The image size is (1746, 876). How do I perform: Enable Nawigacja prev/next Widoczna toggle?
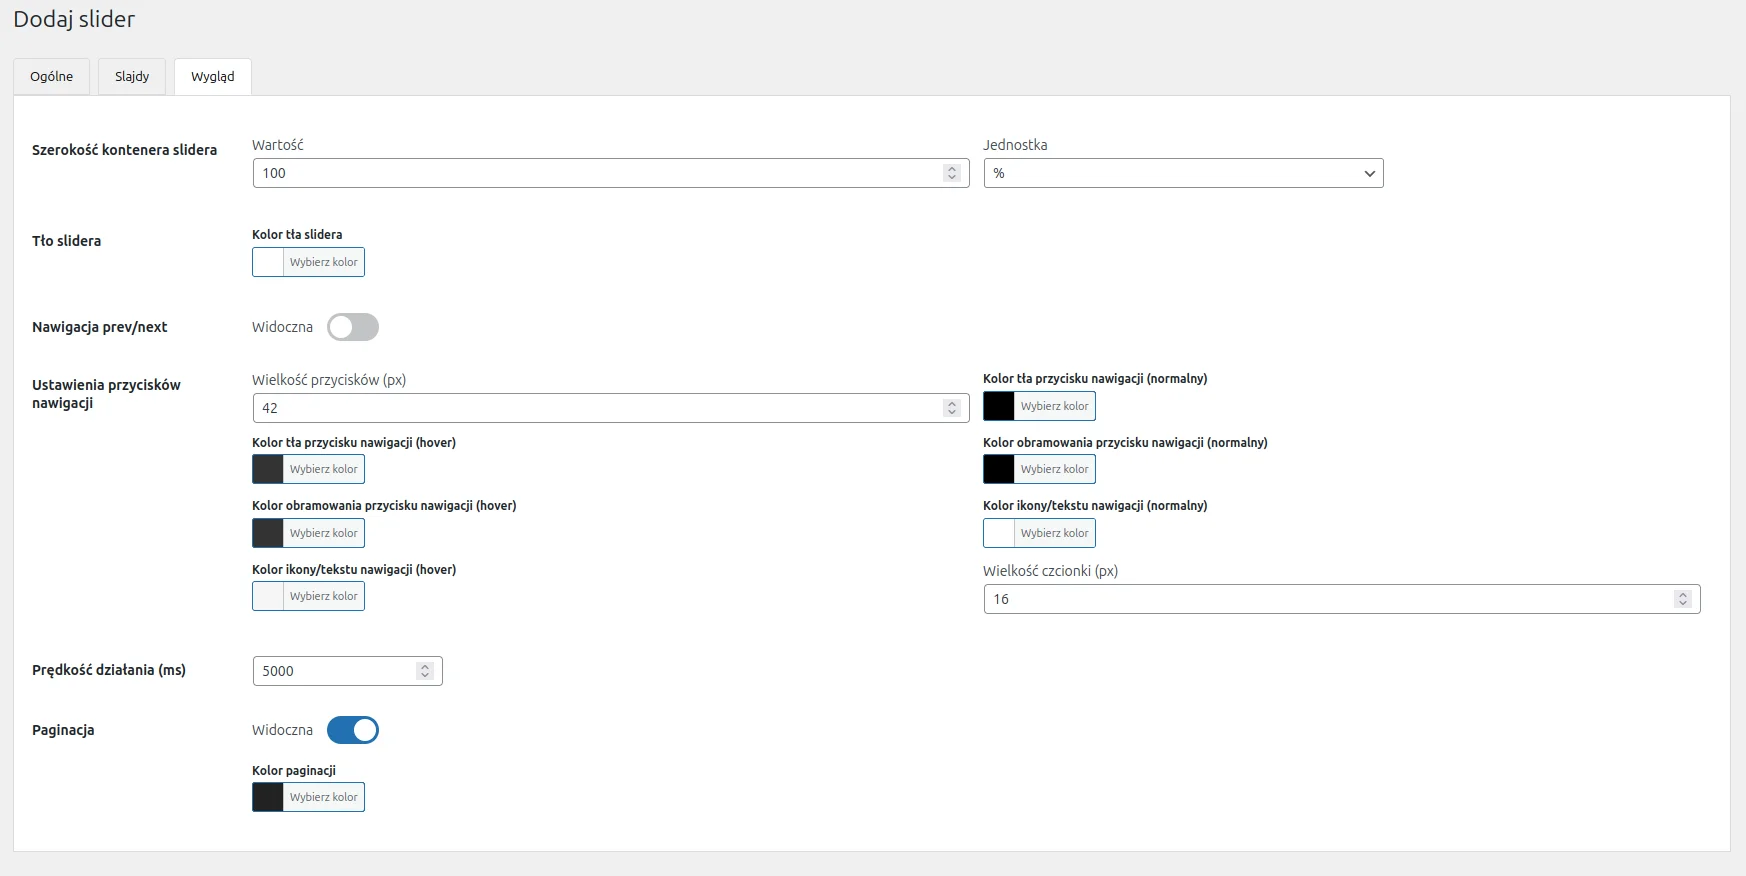click(353, 327)
